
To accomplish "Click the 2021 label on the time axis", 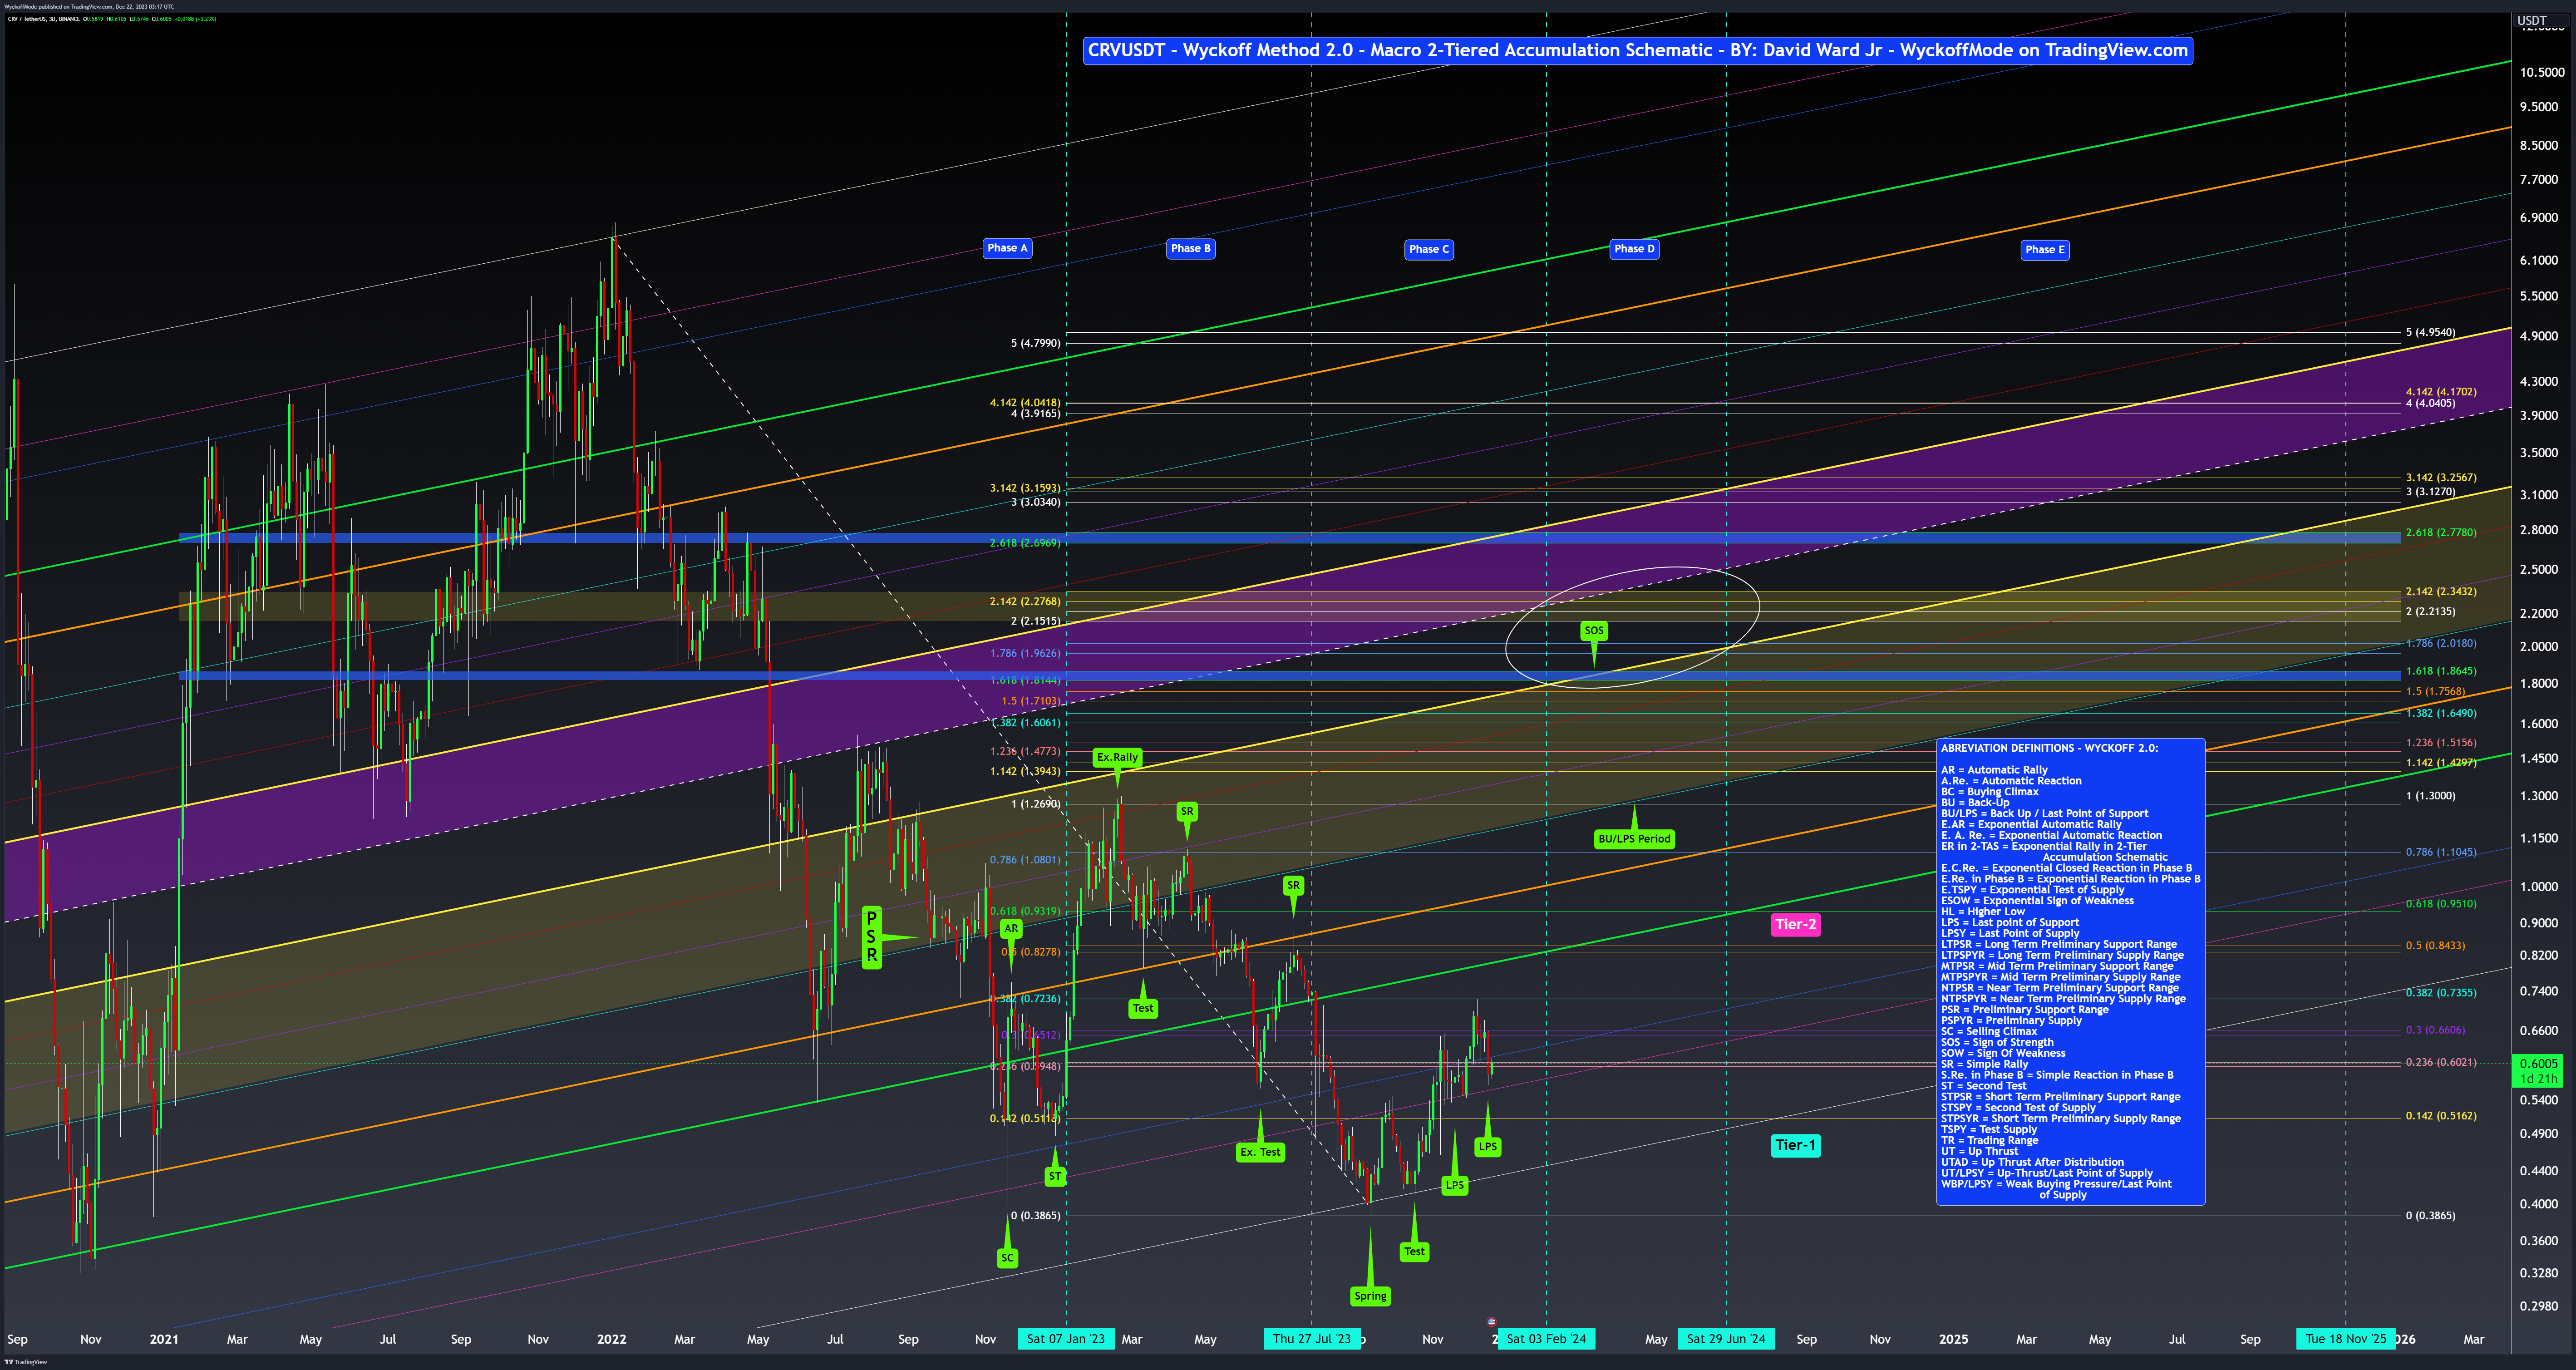I will 164,1339.
